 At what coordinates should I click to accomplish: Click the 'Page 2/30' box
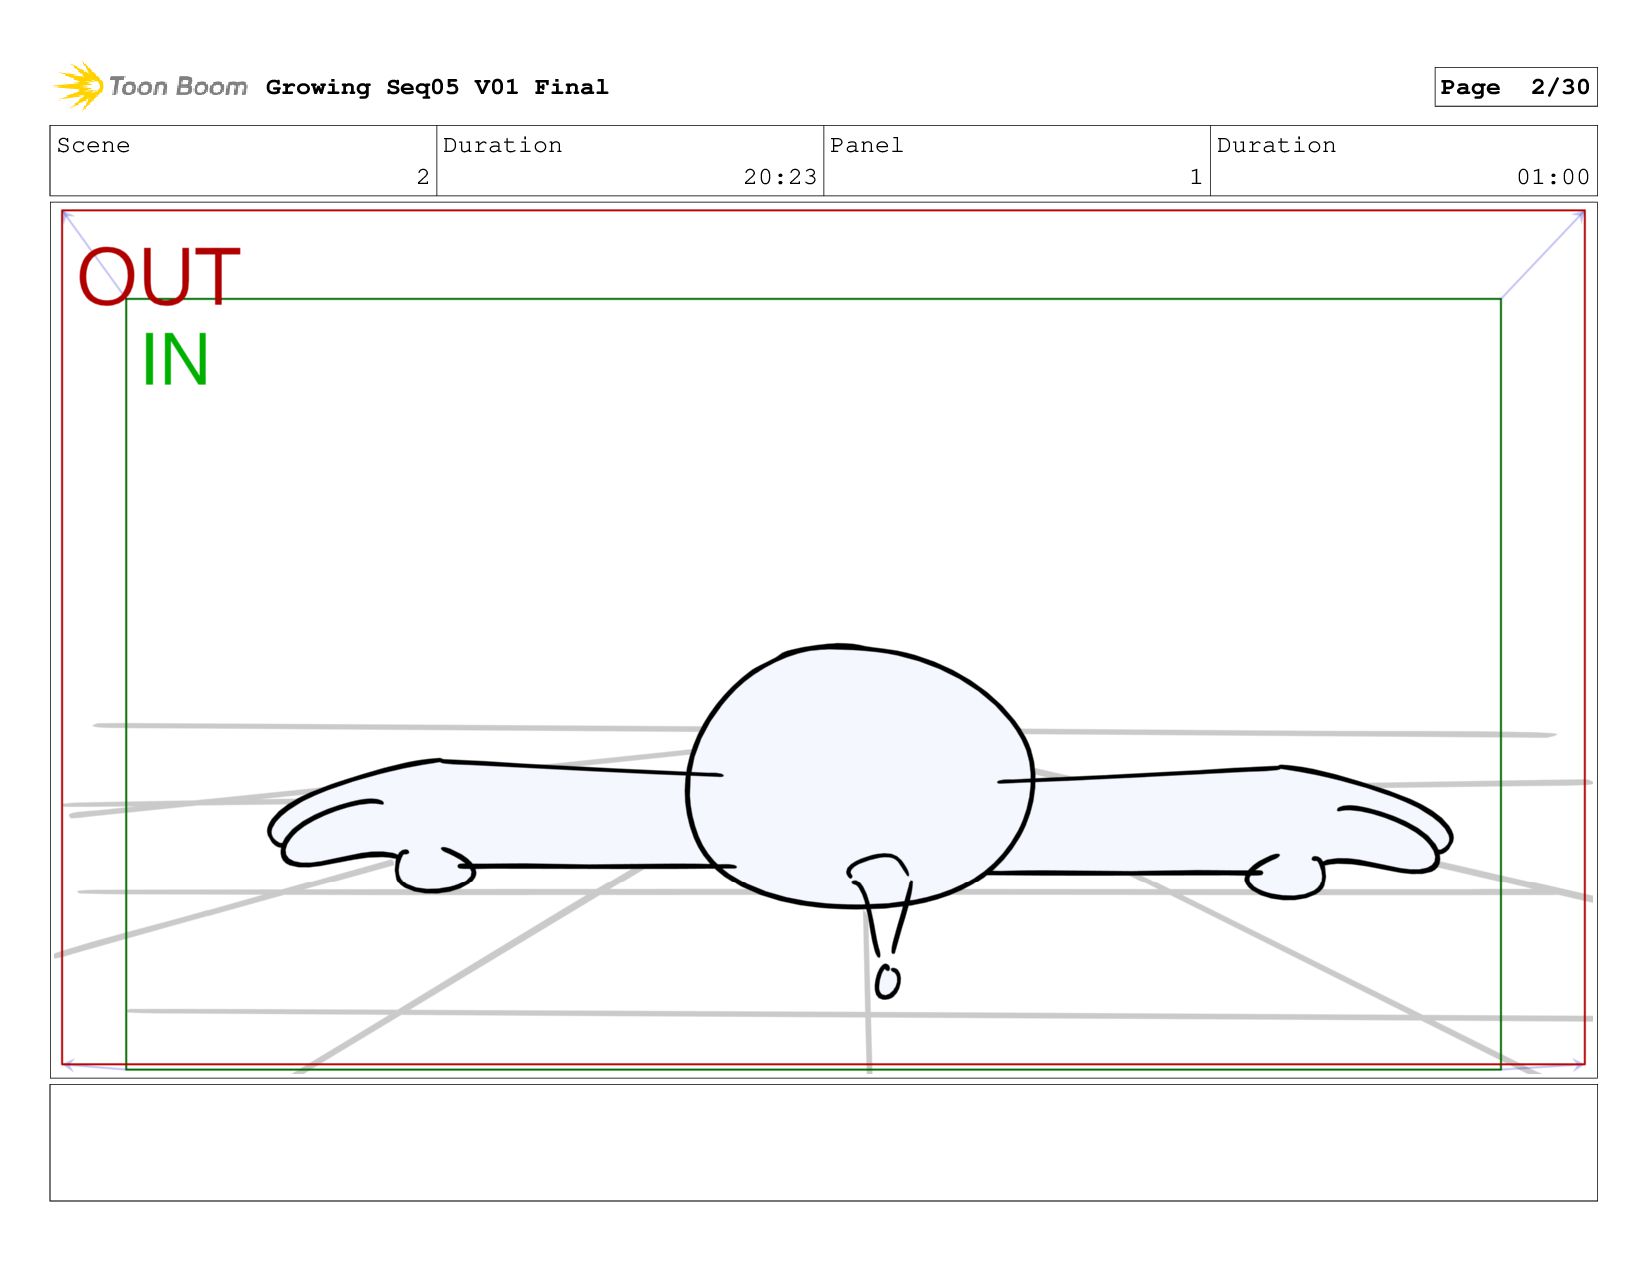tap(1515, 87)
